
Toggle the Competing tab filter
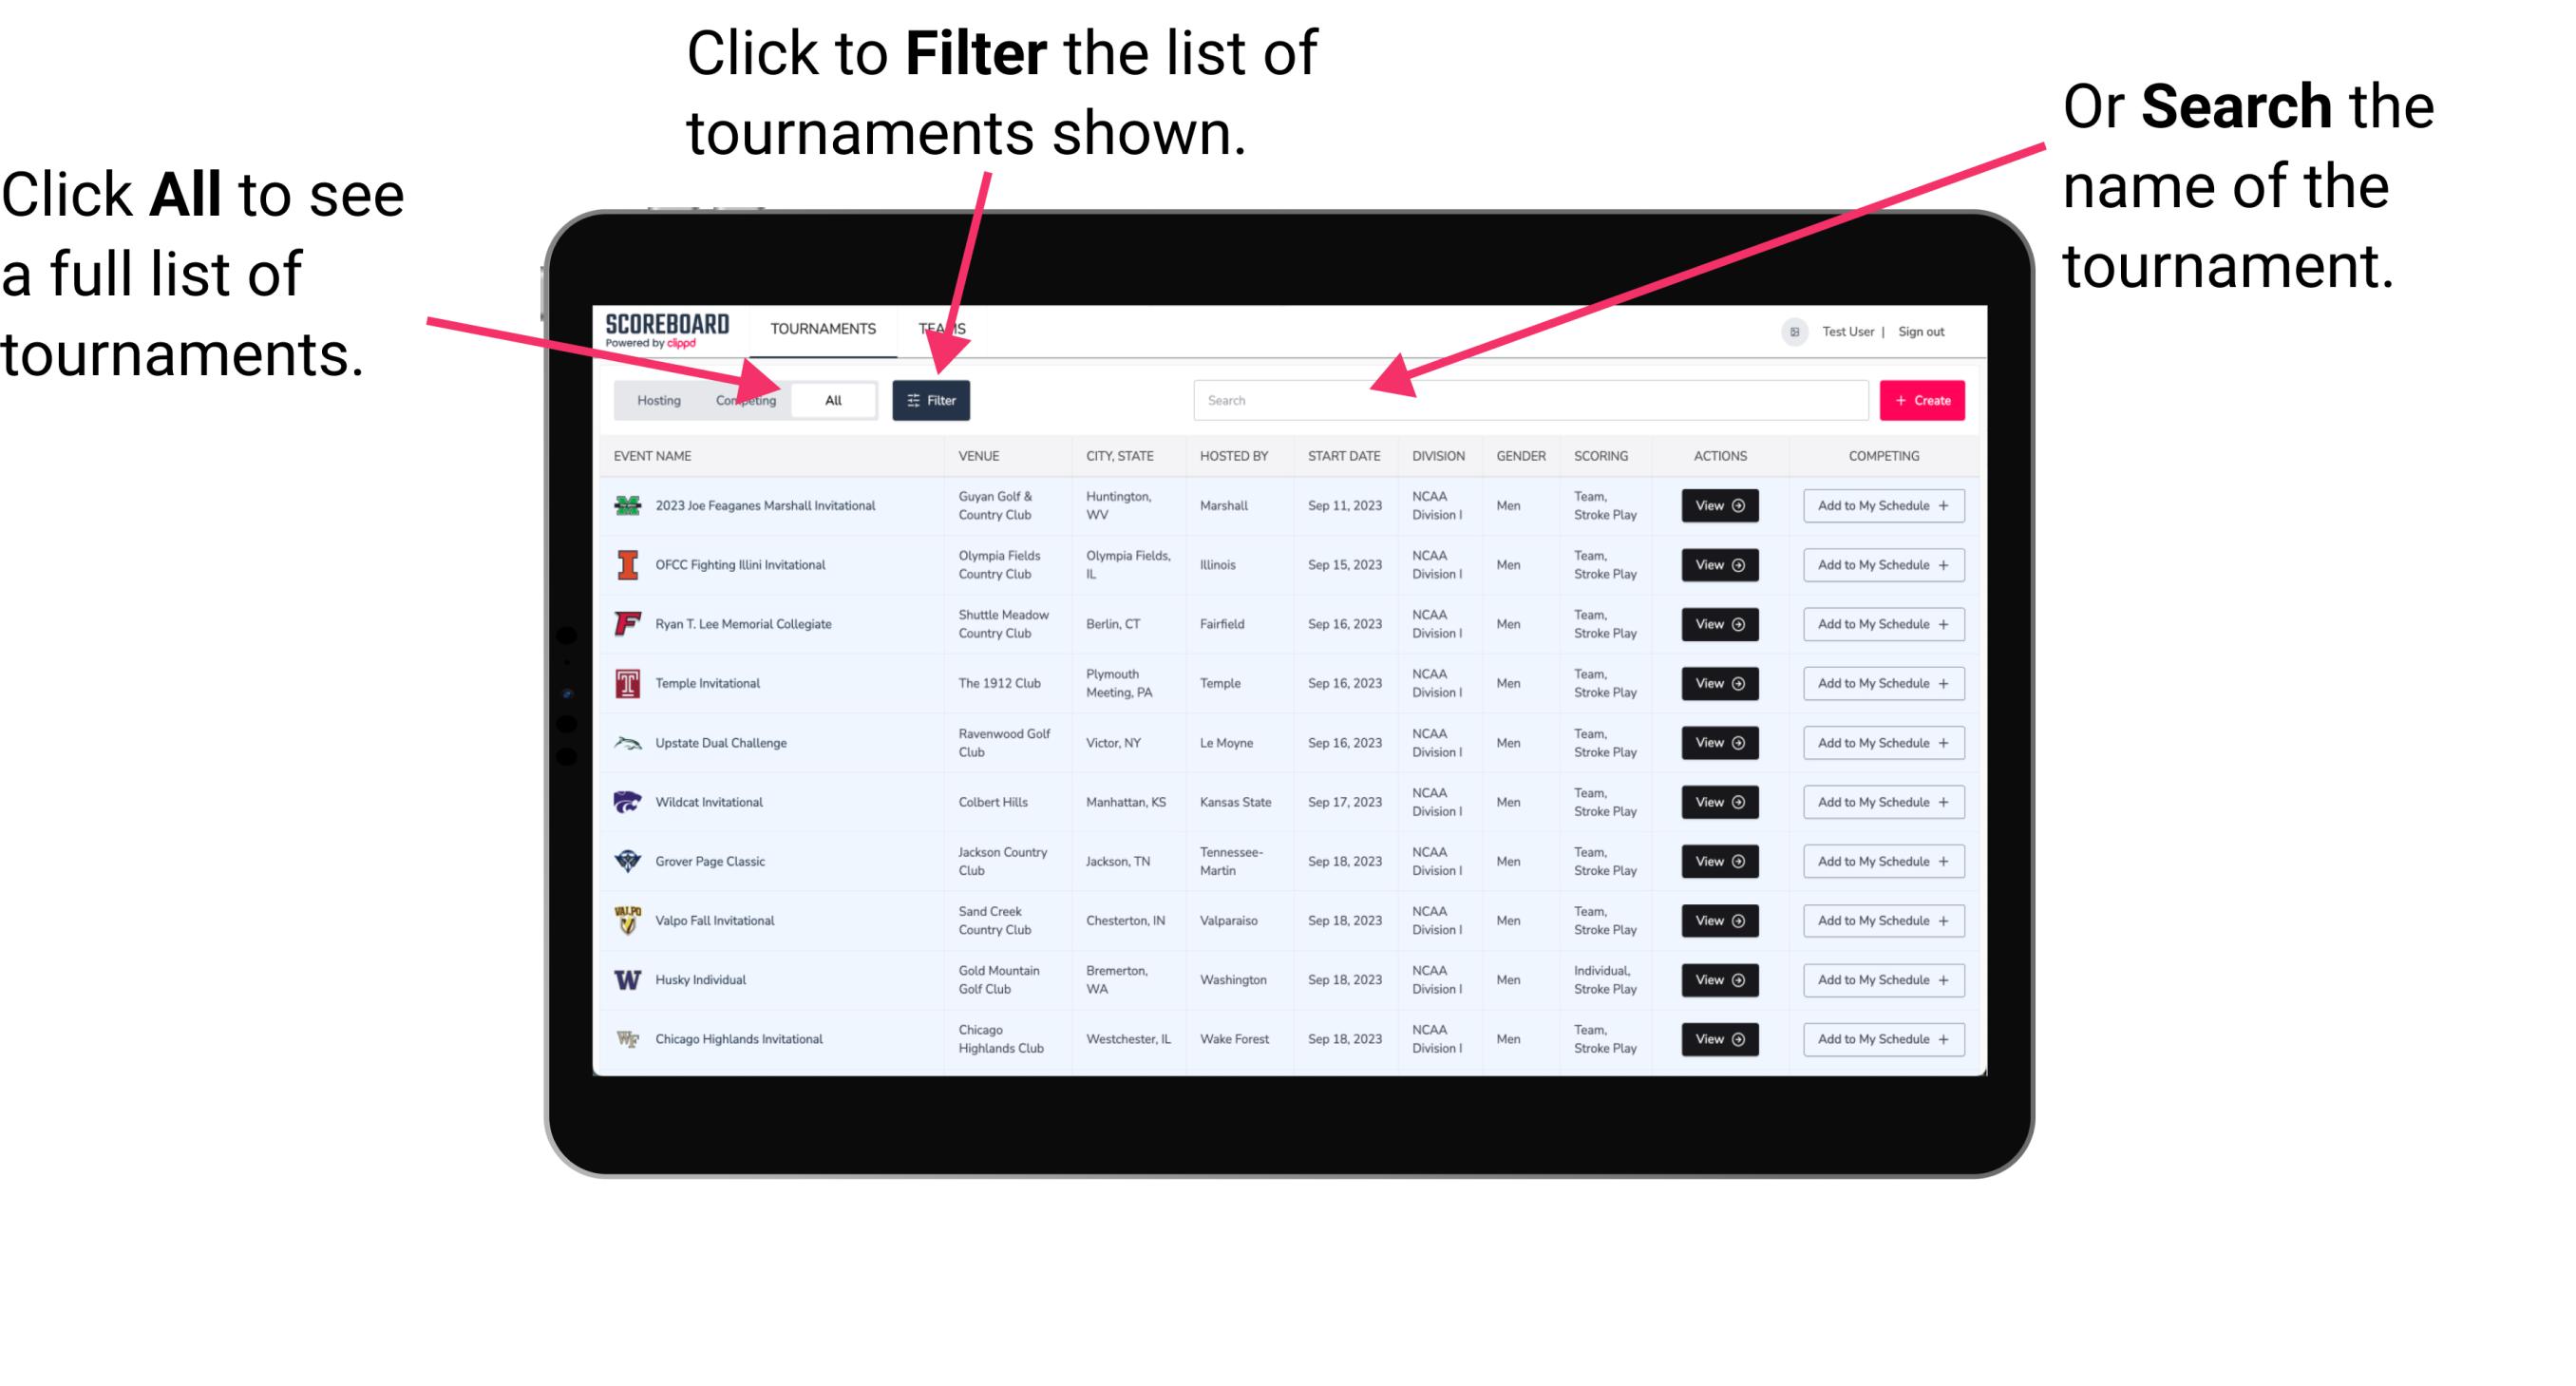point(744,399)
